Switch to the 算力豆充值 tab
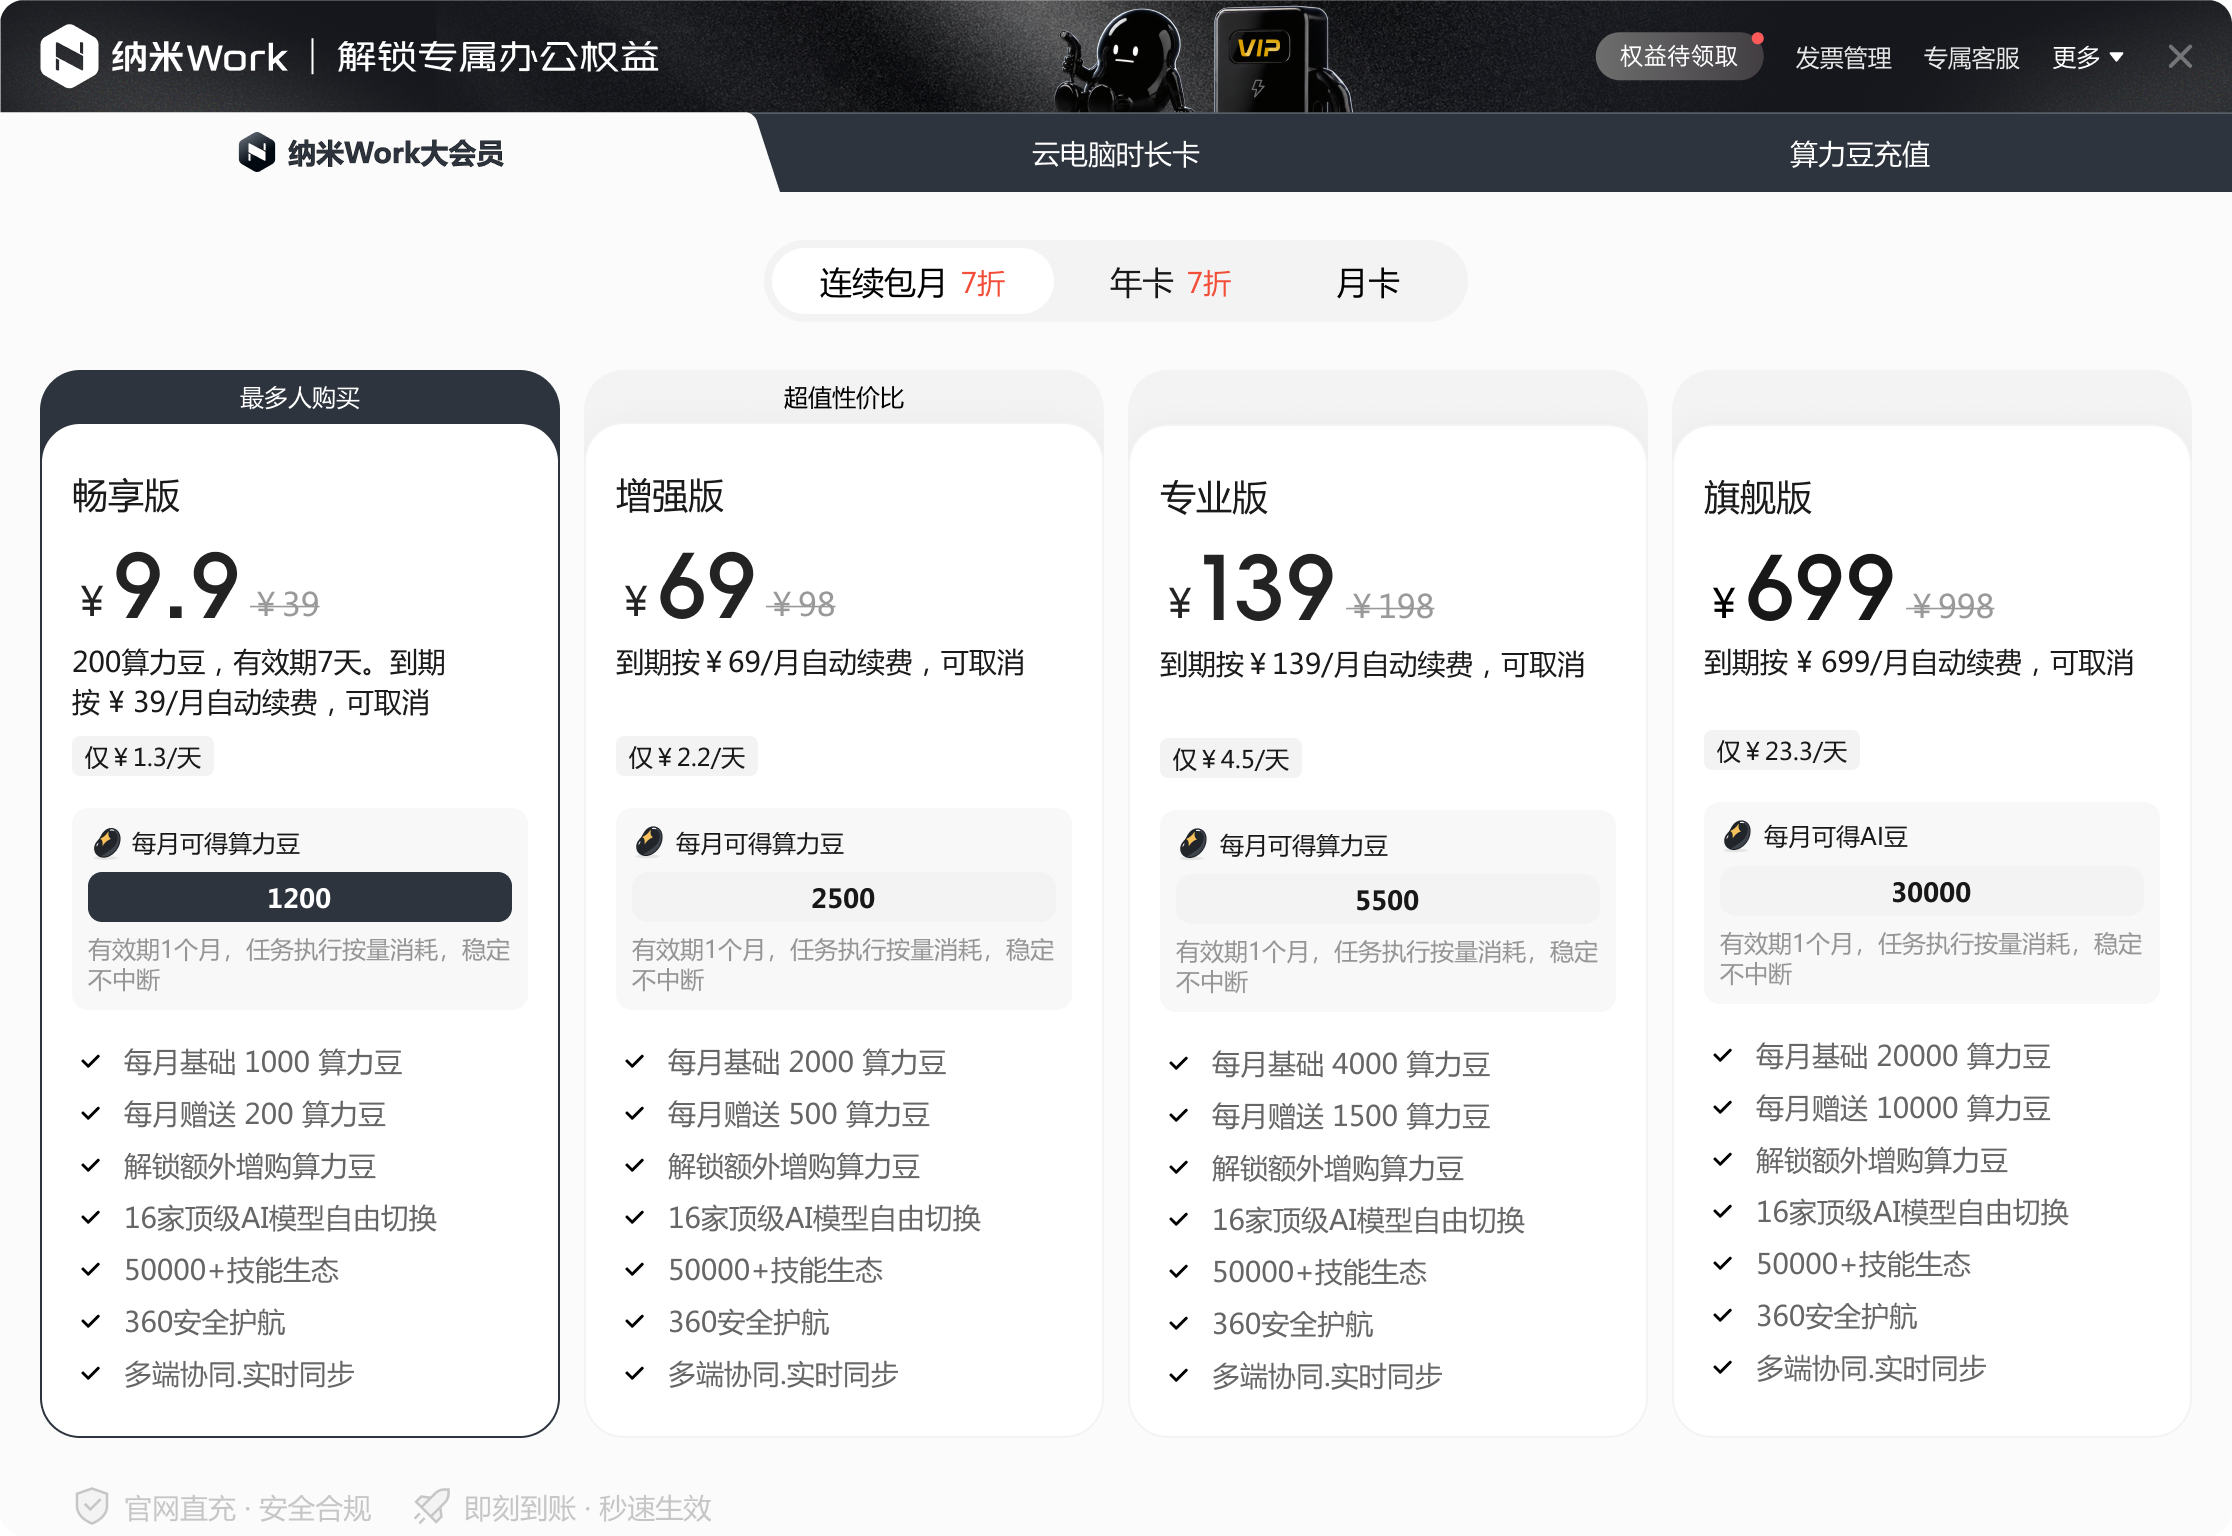 (1859, 154)
